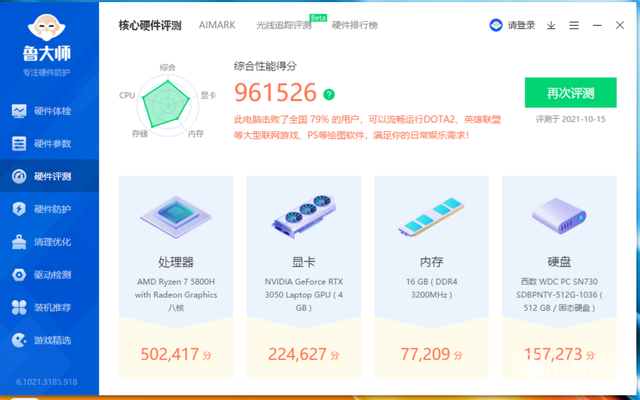Select 硬件防护 sidebar label
The image size is (640, 400).
[x=52, y=209]
